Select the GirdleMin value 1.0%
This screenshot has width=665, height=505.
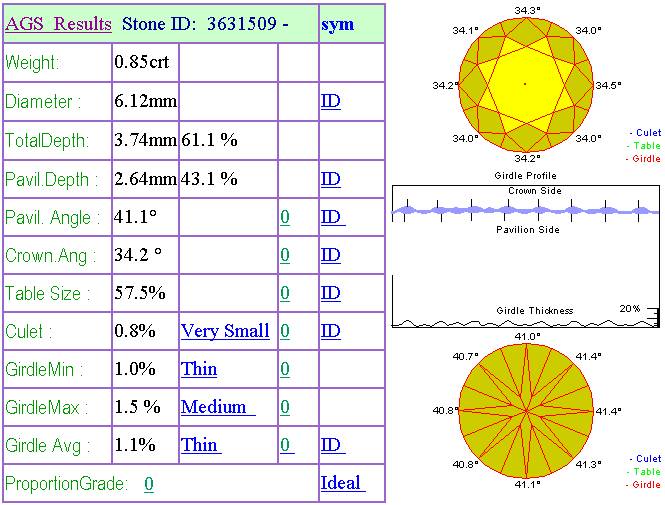tap(135, 369)
